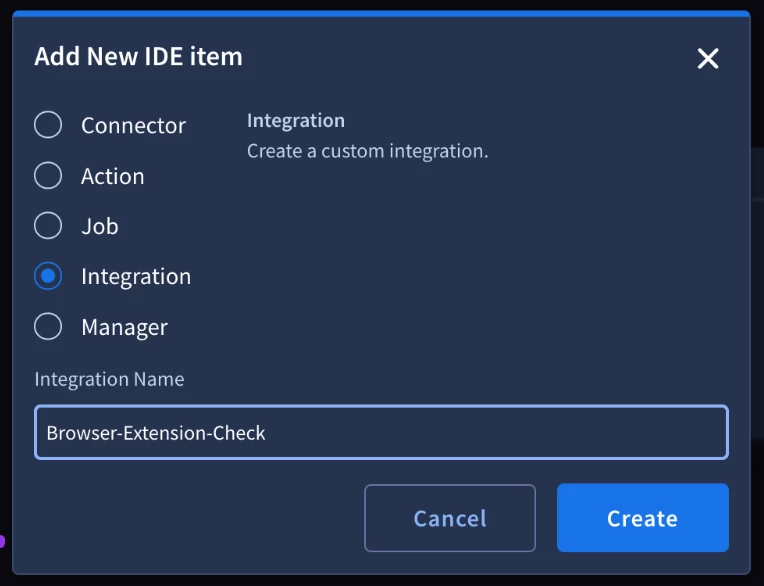Click the Action label text
The height and width of the screenshot is (586, 764).
[x=113, y=176]
